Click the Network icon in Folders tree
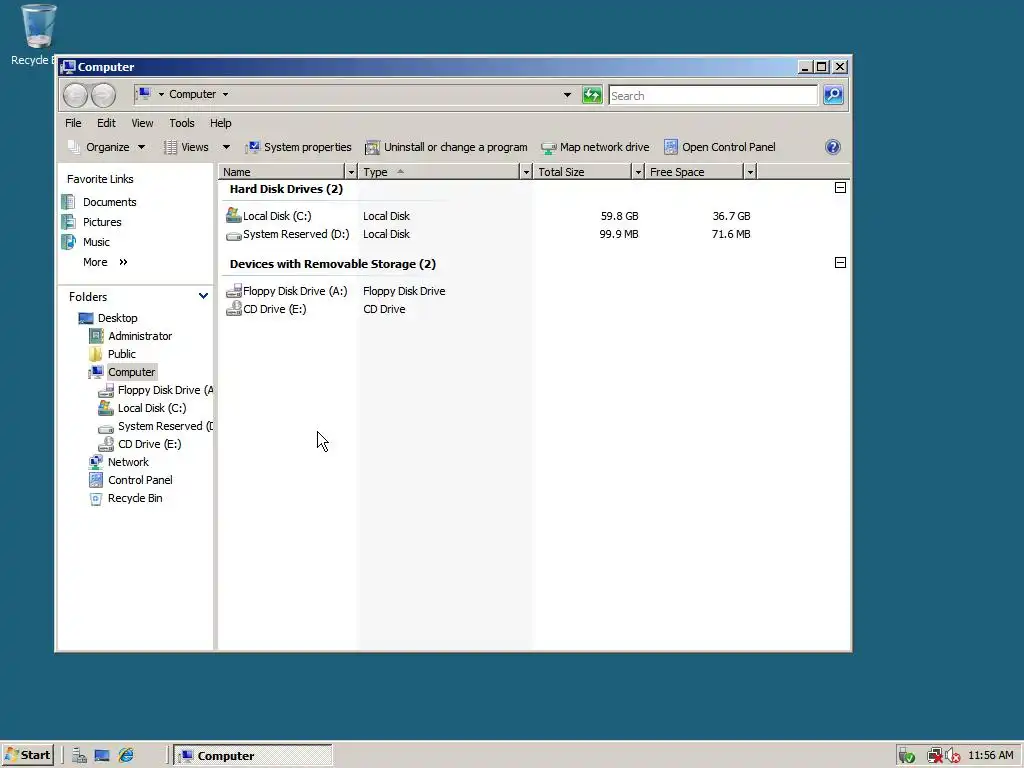 pyautogui.click(x=96, y=462)
